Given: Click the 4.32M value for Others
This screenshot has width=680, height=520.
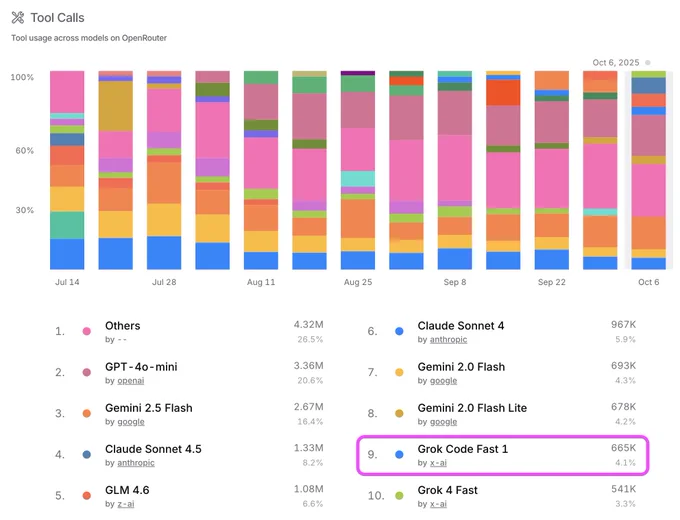Looking at the screenshot, I should click(x=308, y=324).
